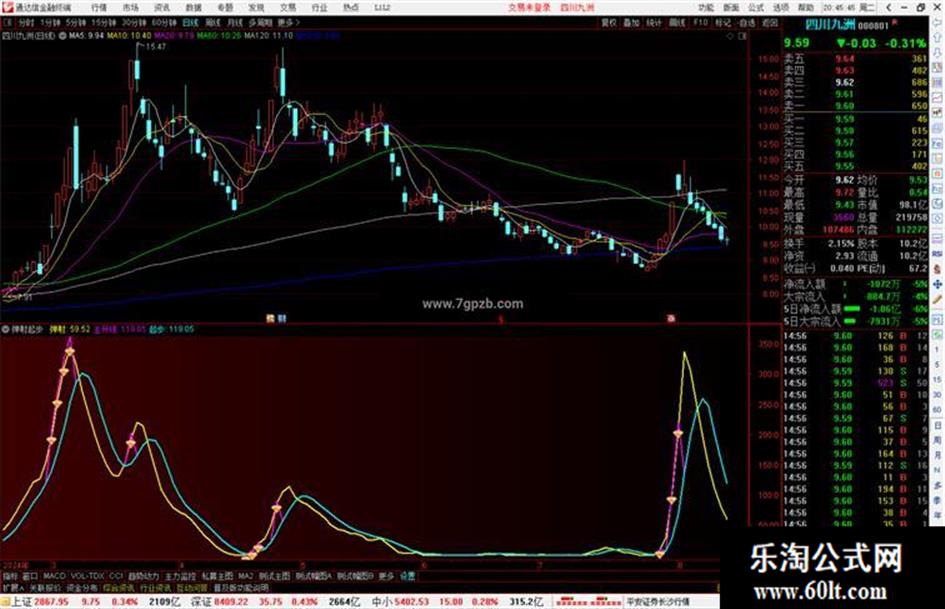Open the 数据 menu
Image resolution: width=945 pixels, height=609 pixels.
pos(193,8)
